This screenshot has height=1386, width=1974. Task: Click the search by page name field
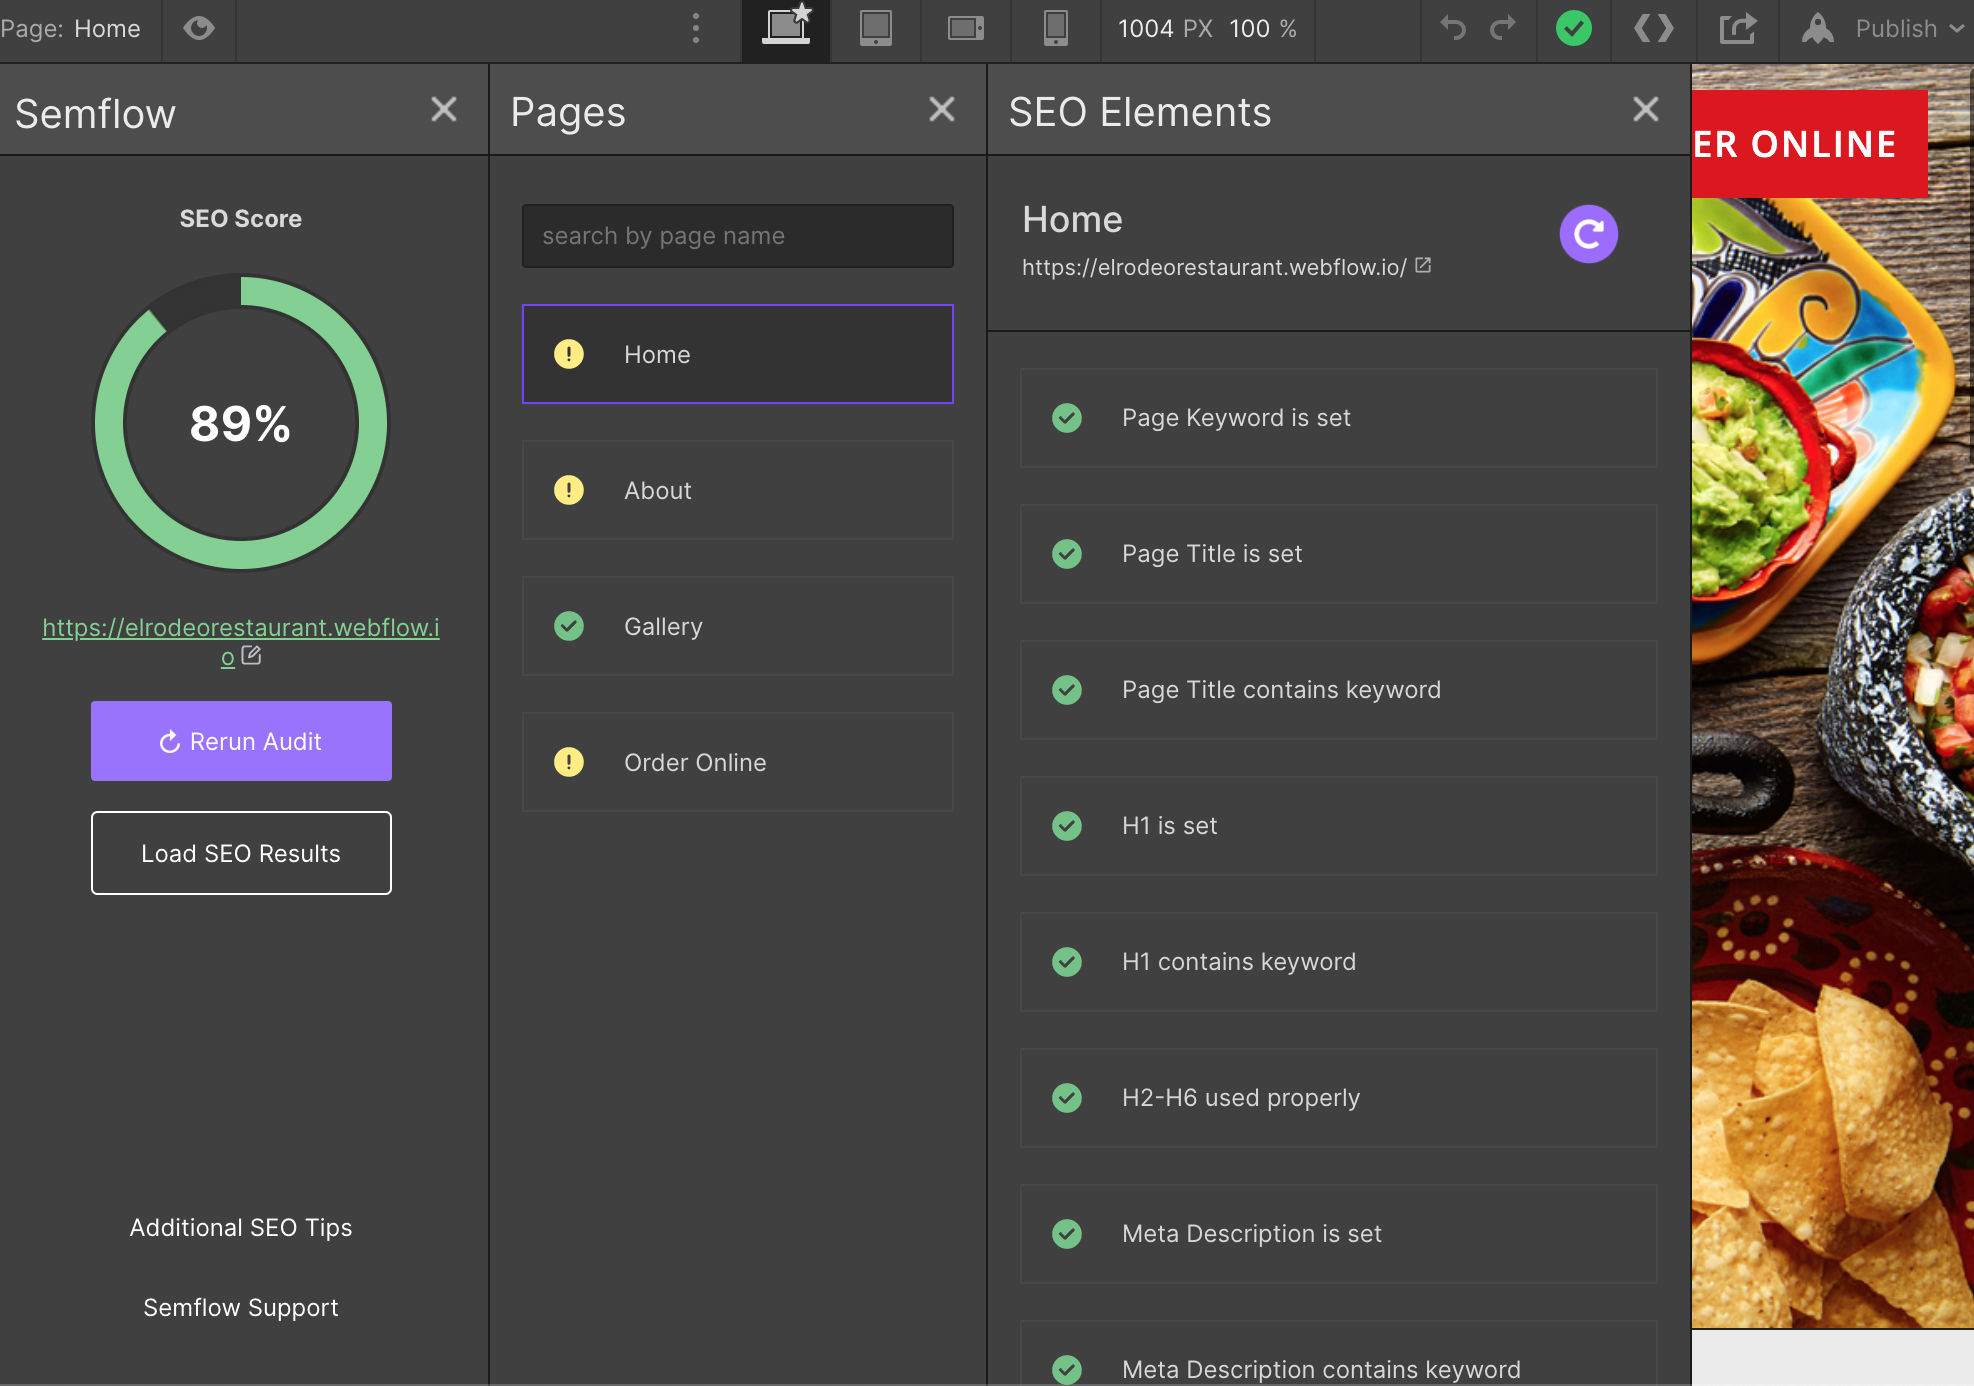pyautogui.click(x=737, y=236)
